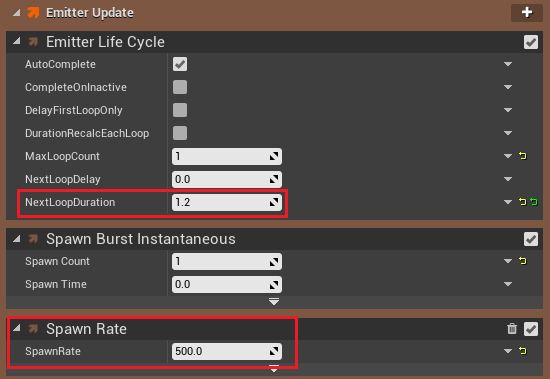The height and width of the screenshot is (379, 550).
Task: Click the SpawnRate property label
Action: point(53,352)
